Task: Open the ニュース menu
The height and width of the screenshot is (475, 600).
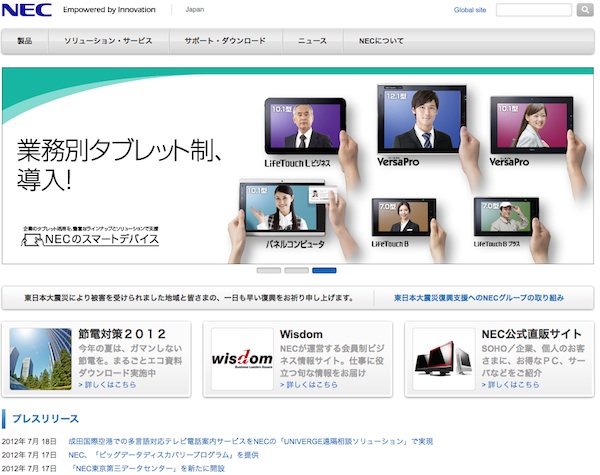Action: point(312,41)
